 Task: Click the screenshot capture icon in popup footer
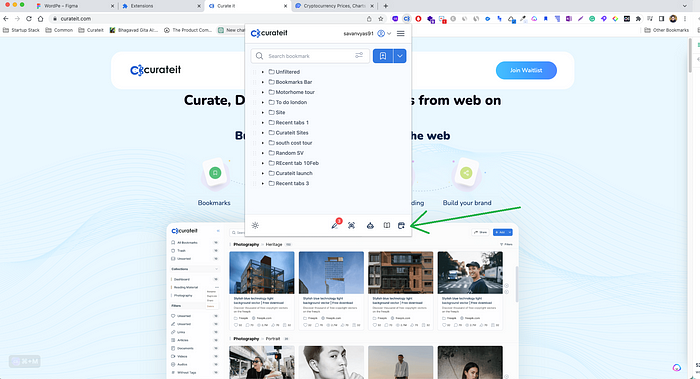click(x=351, y=225)
